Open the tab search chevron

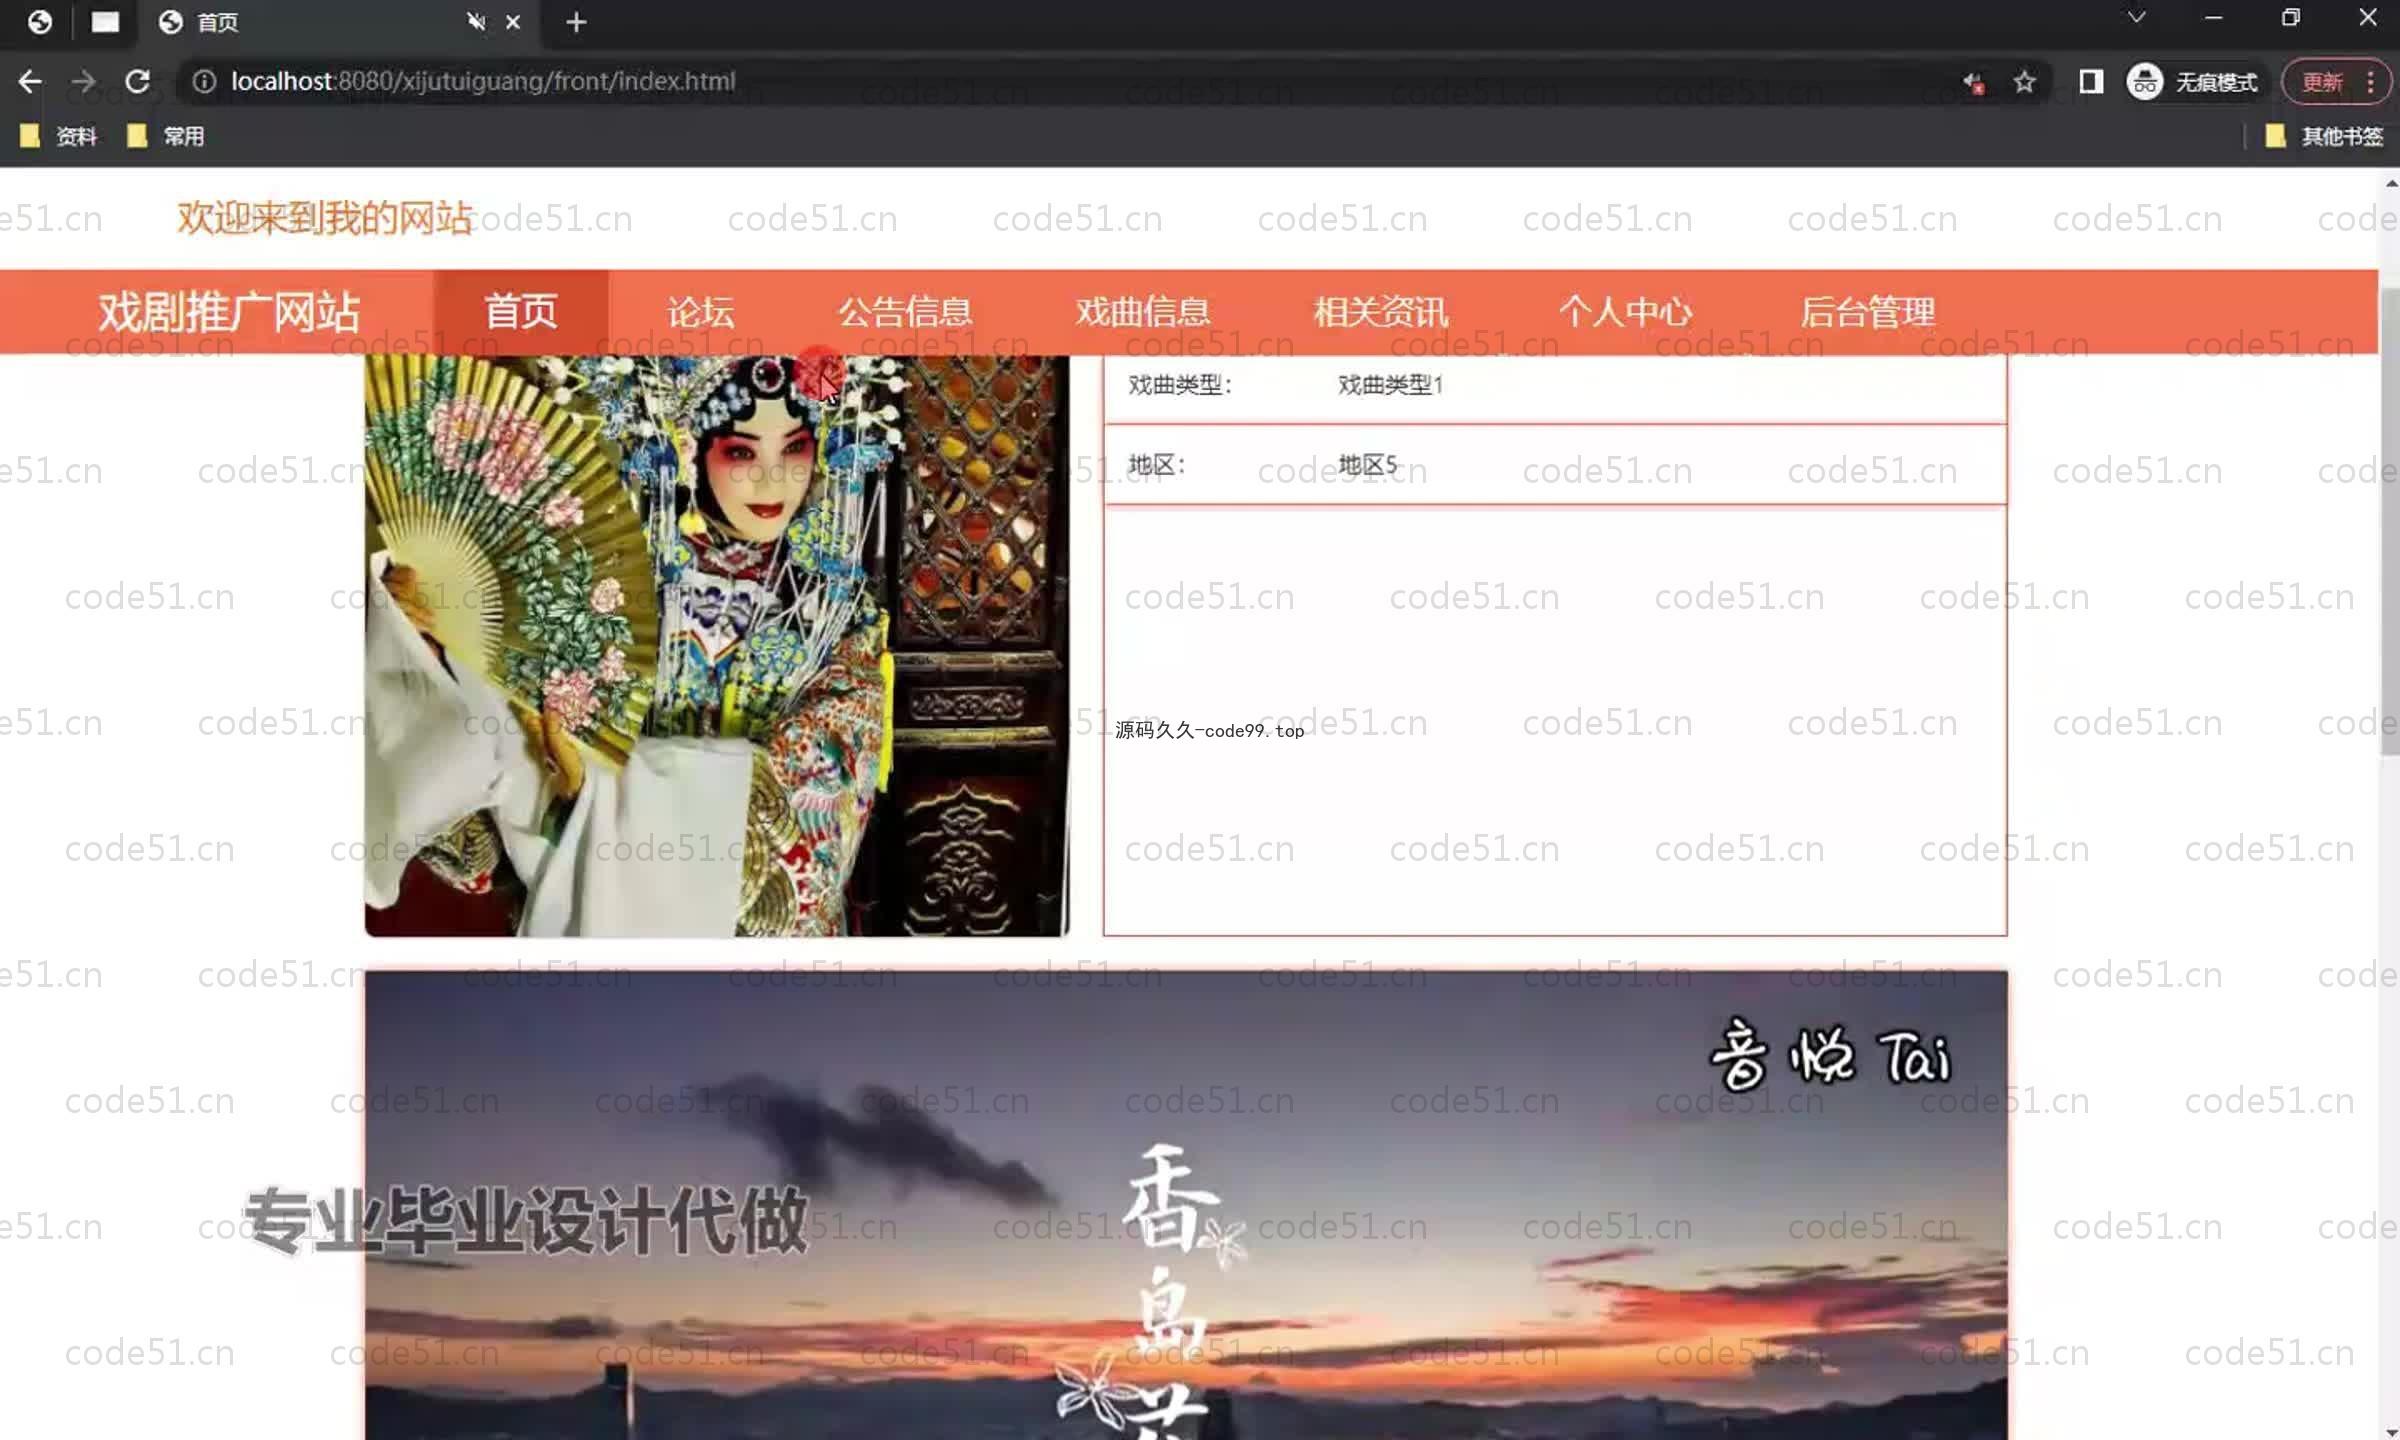click(x=2136, y=18)
